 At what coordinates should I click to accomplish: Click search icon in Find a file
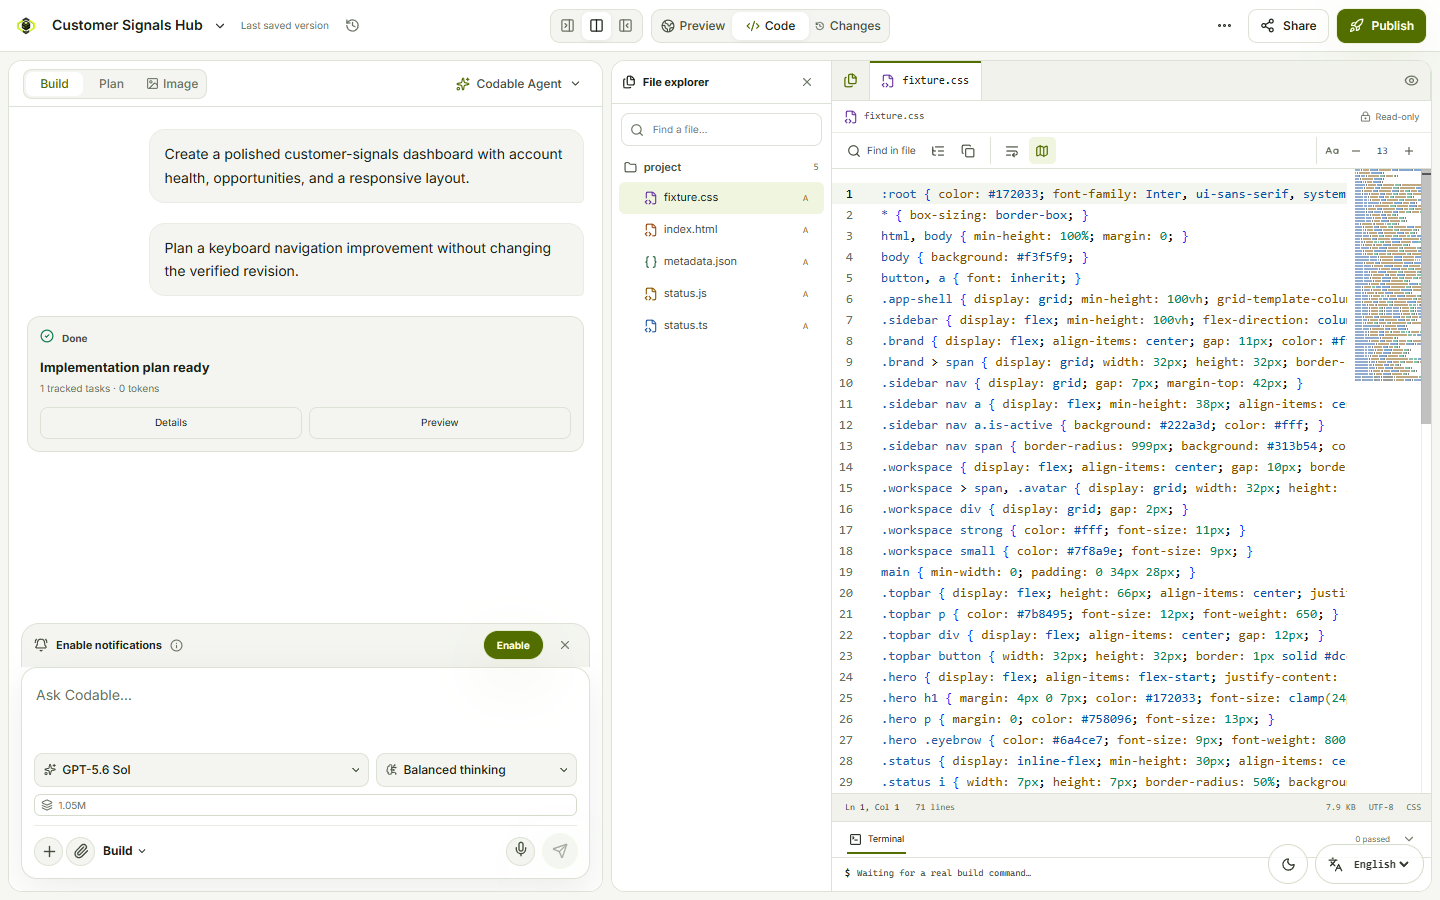637,130
